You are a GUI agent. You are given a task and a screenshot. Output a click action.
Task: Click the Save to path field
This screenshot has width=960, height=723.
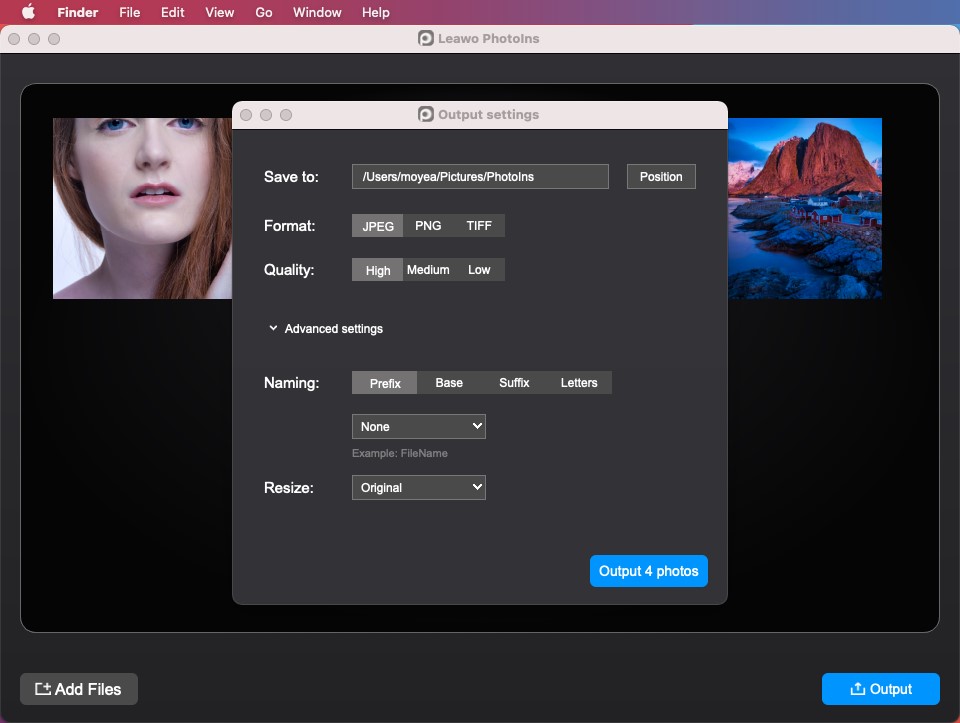point(480,177)
